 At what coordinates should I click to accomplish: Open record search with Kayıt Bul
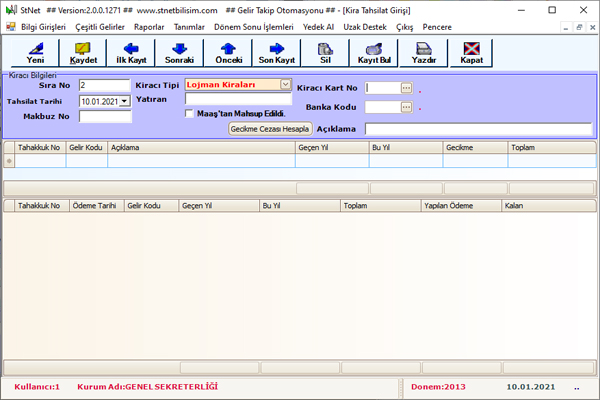pyautogui.click(x=374, y=52)
